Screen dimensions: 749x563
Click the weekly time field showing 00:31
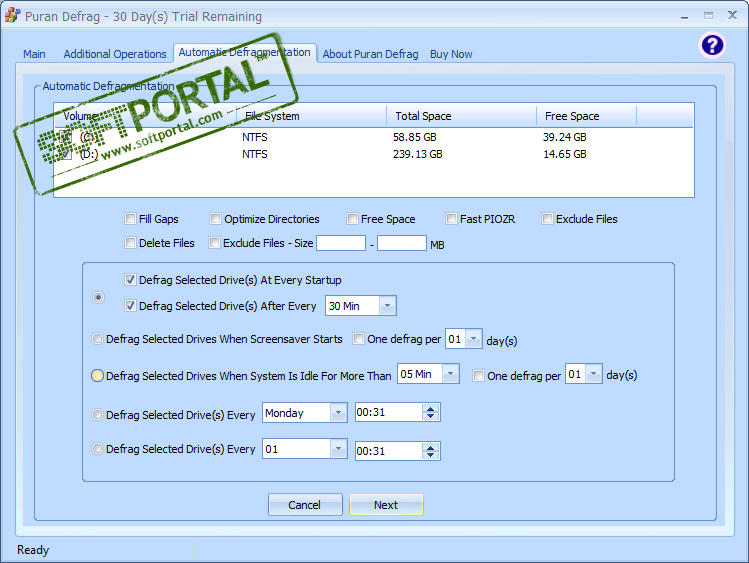pos(389,413)
